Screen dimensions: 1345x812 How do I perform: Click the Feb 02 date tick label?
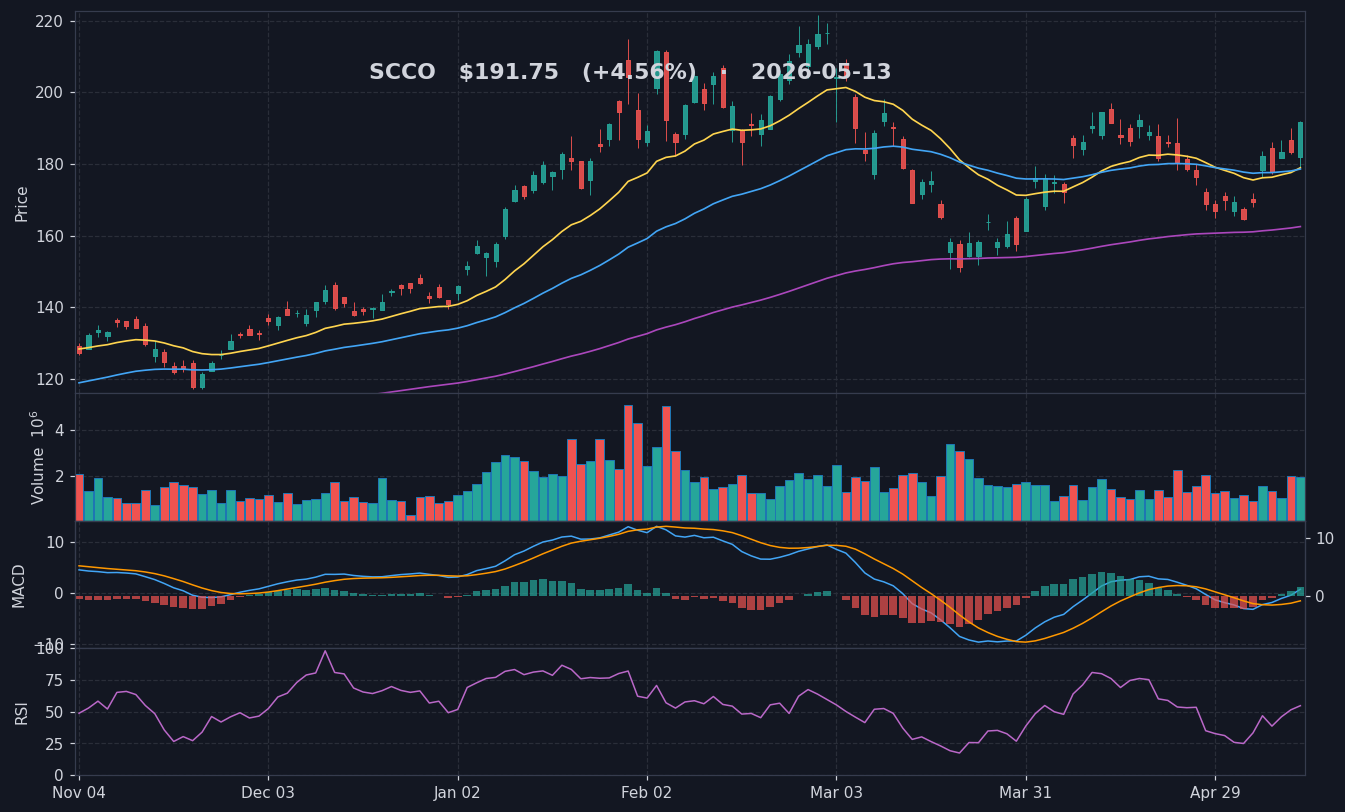(x=647, y=793)
